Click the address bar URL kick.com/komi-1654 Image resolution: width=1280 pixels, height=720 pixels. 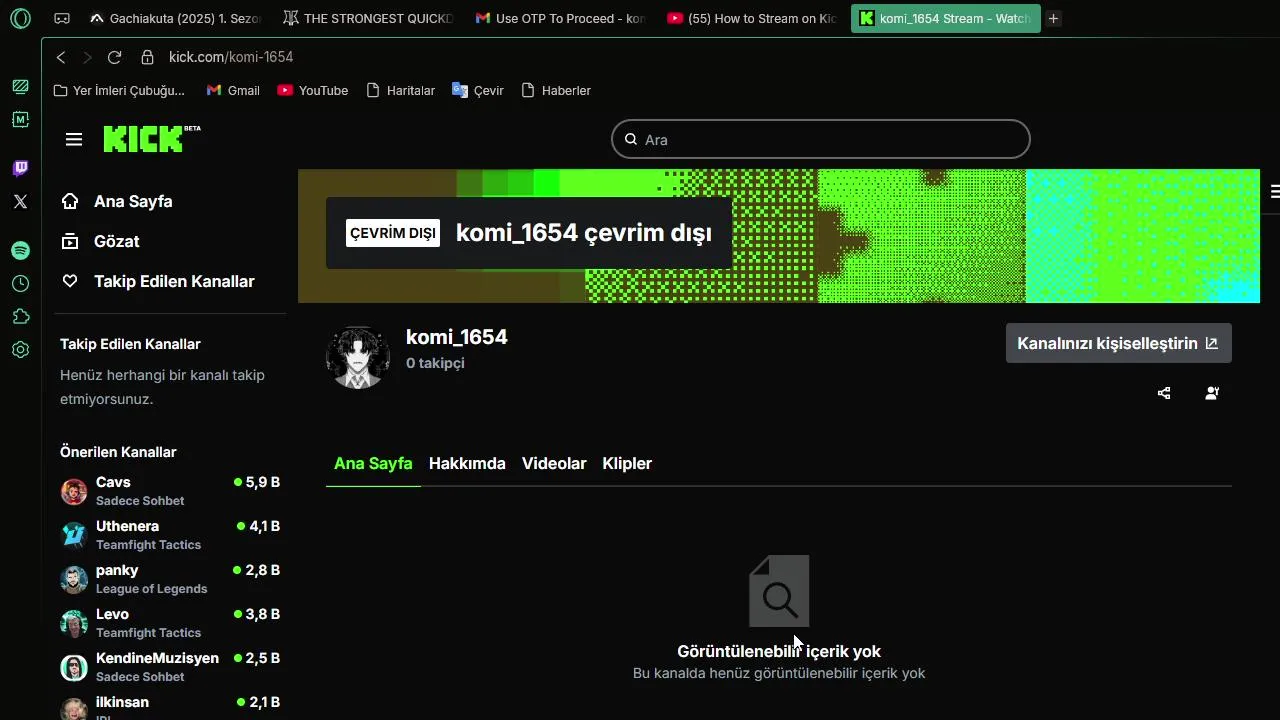click(x=231, y=57)
